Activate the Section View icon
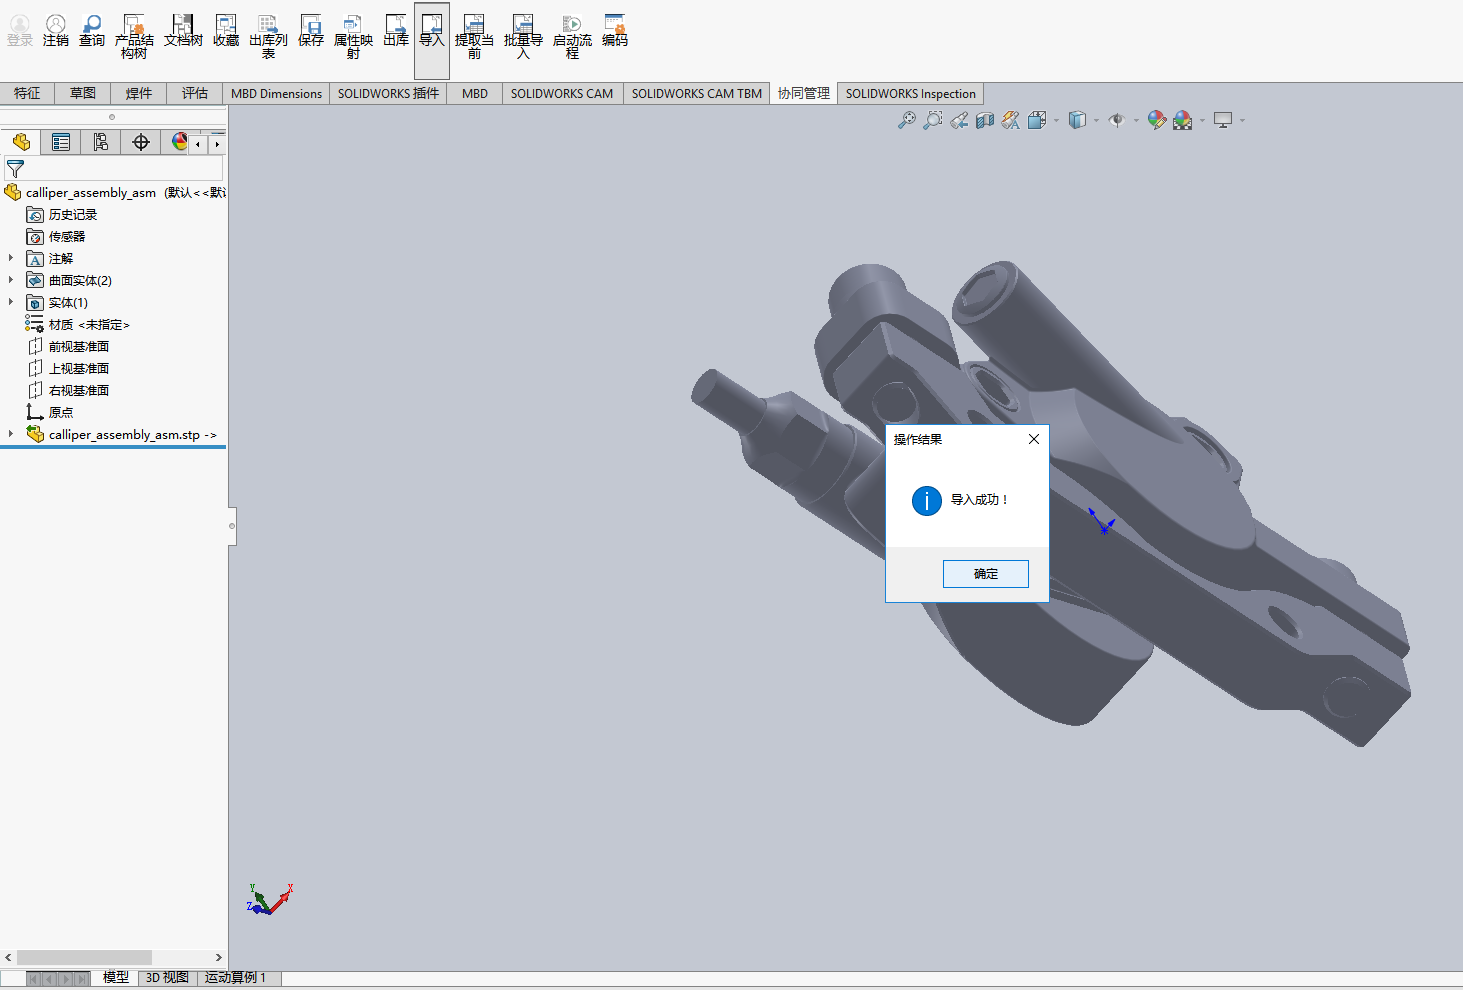 coord(985,120)
